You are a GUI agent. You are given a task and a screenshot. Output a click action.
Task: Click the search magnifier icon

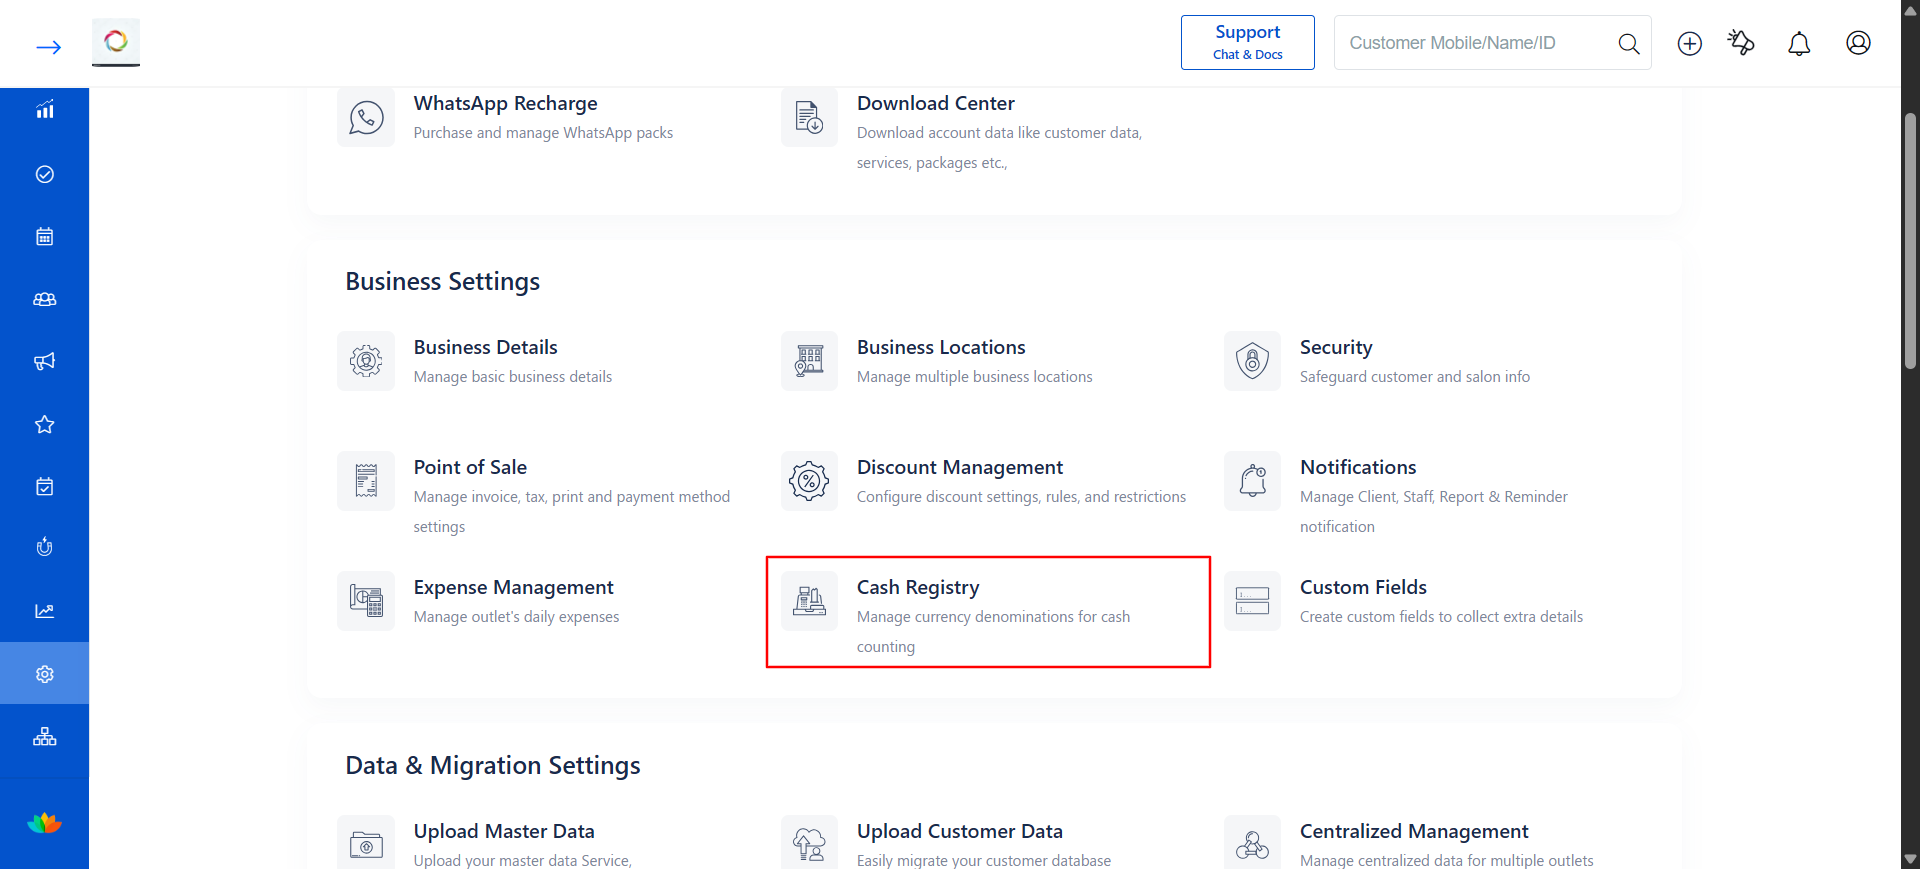click(1629, 43)
